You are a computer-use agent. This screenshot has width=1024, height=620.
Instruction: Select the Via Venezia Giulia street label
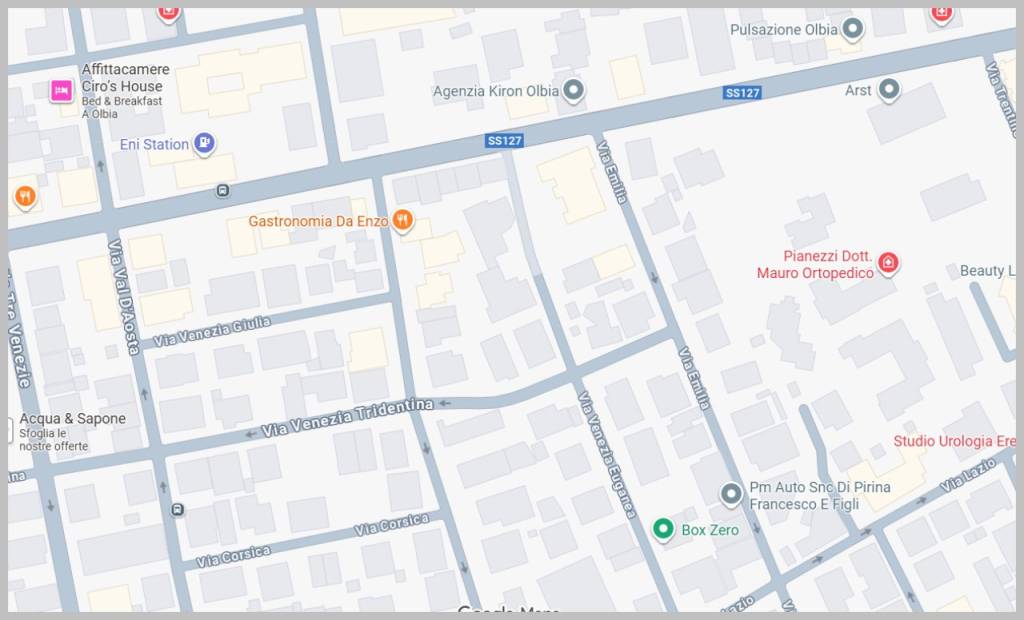212,331
